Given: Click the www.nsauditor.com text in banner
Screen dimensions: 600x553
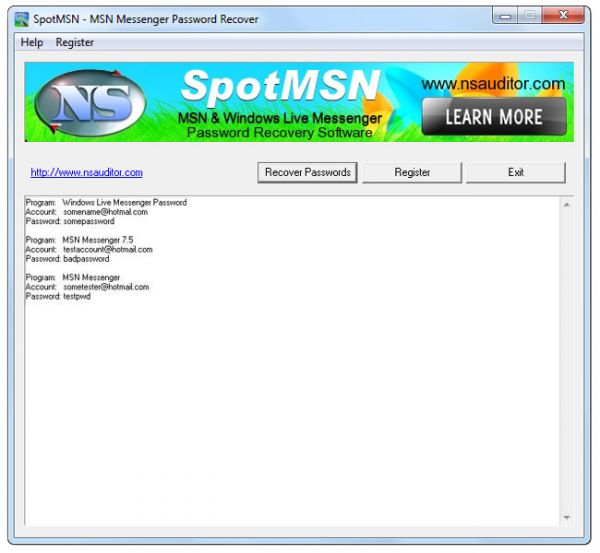Looking at the screenshot, I should pos(493,84).
